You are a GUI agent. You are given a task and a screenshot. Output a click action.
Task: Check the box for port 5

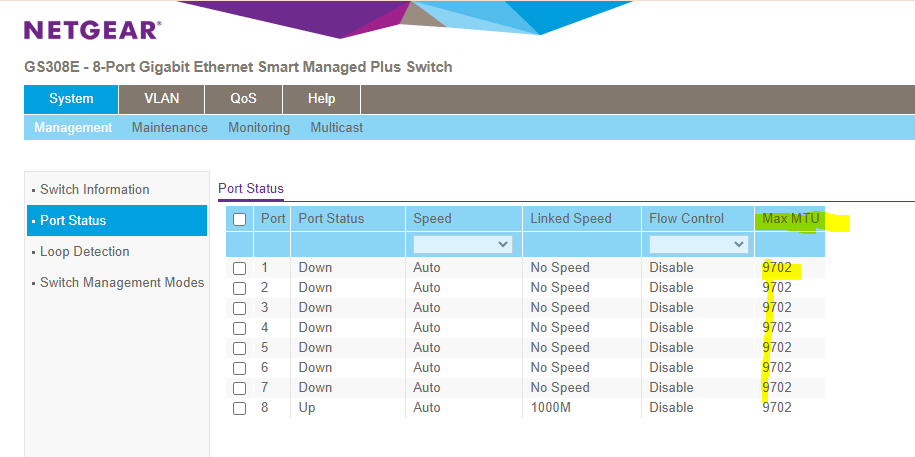tap(239, 348)
